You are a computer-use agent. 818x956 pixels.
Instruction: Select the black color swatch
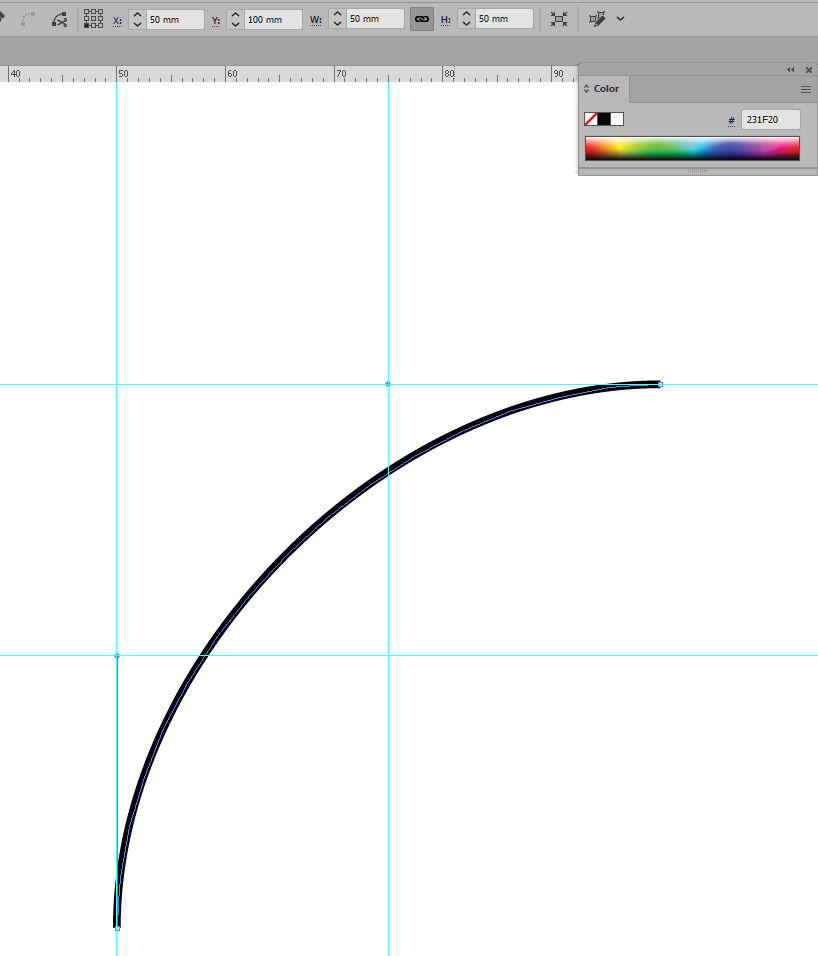[604, 120]
